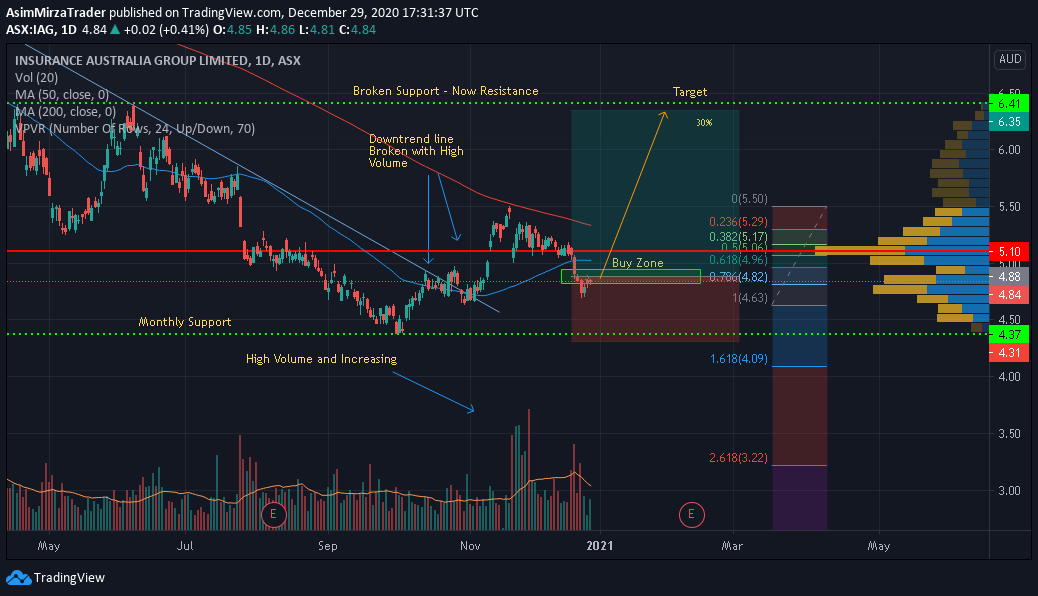The image size is (1038, 596).
Task: Click the ASX:IAG ticker in header
Action: pyautogui.click(x=31, y=30)
